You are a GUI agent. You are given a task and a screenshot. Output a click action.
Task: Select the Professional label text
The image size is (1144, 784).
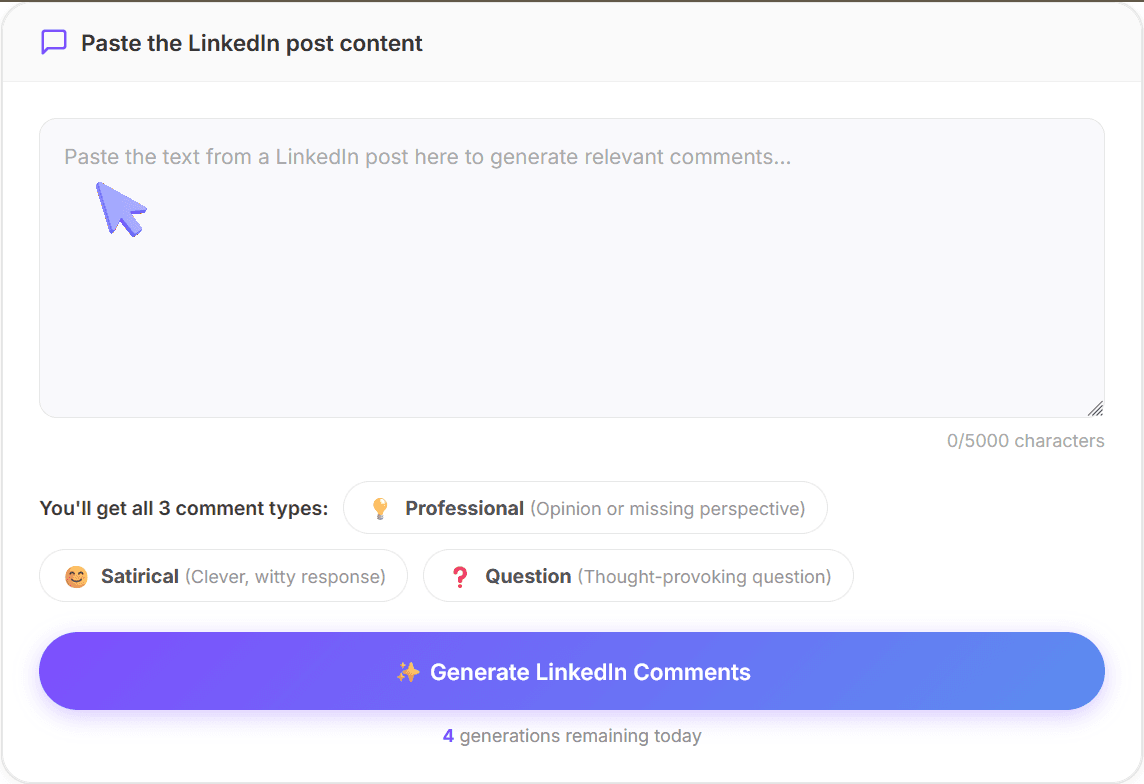click(x=465, y=508)
